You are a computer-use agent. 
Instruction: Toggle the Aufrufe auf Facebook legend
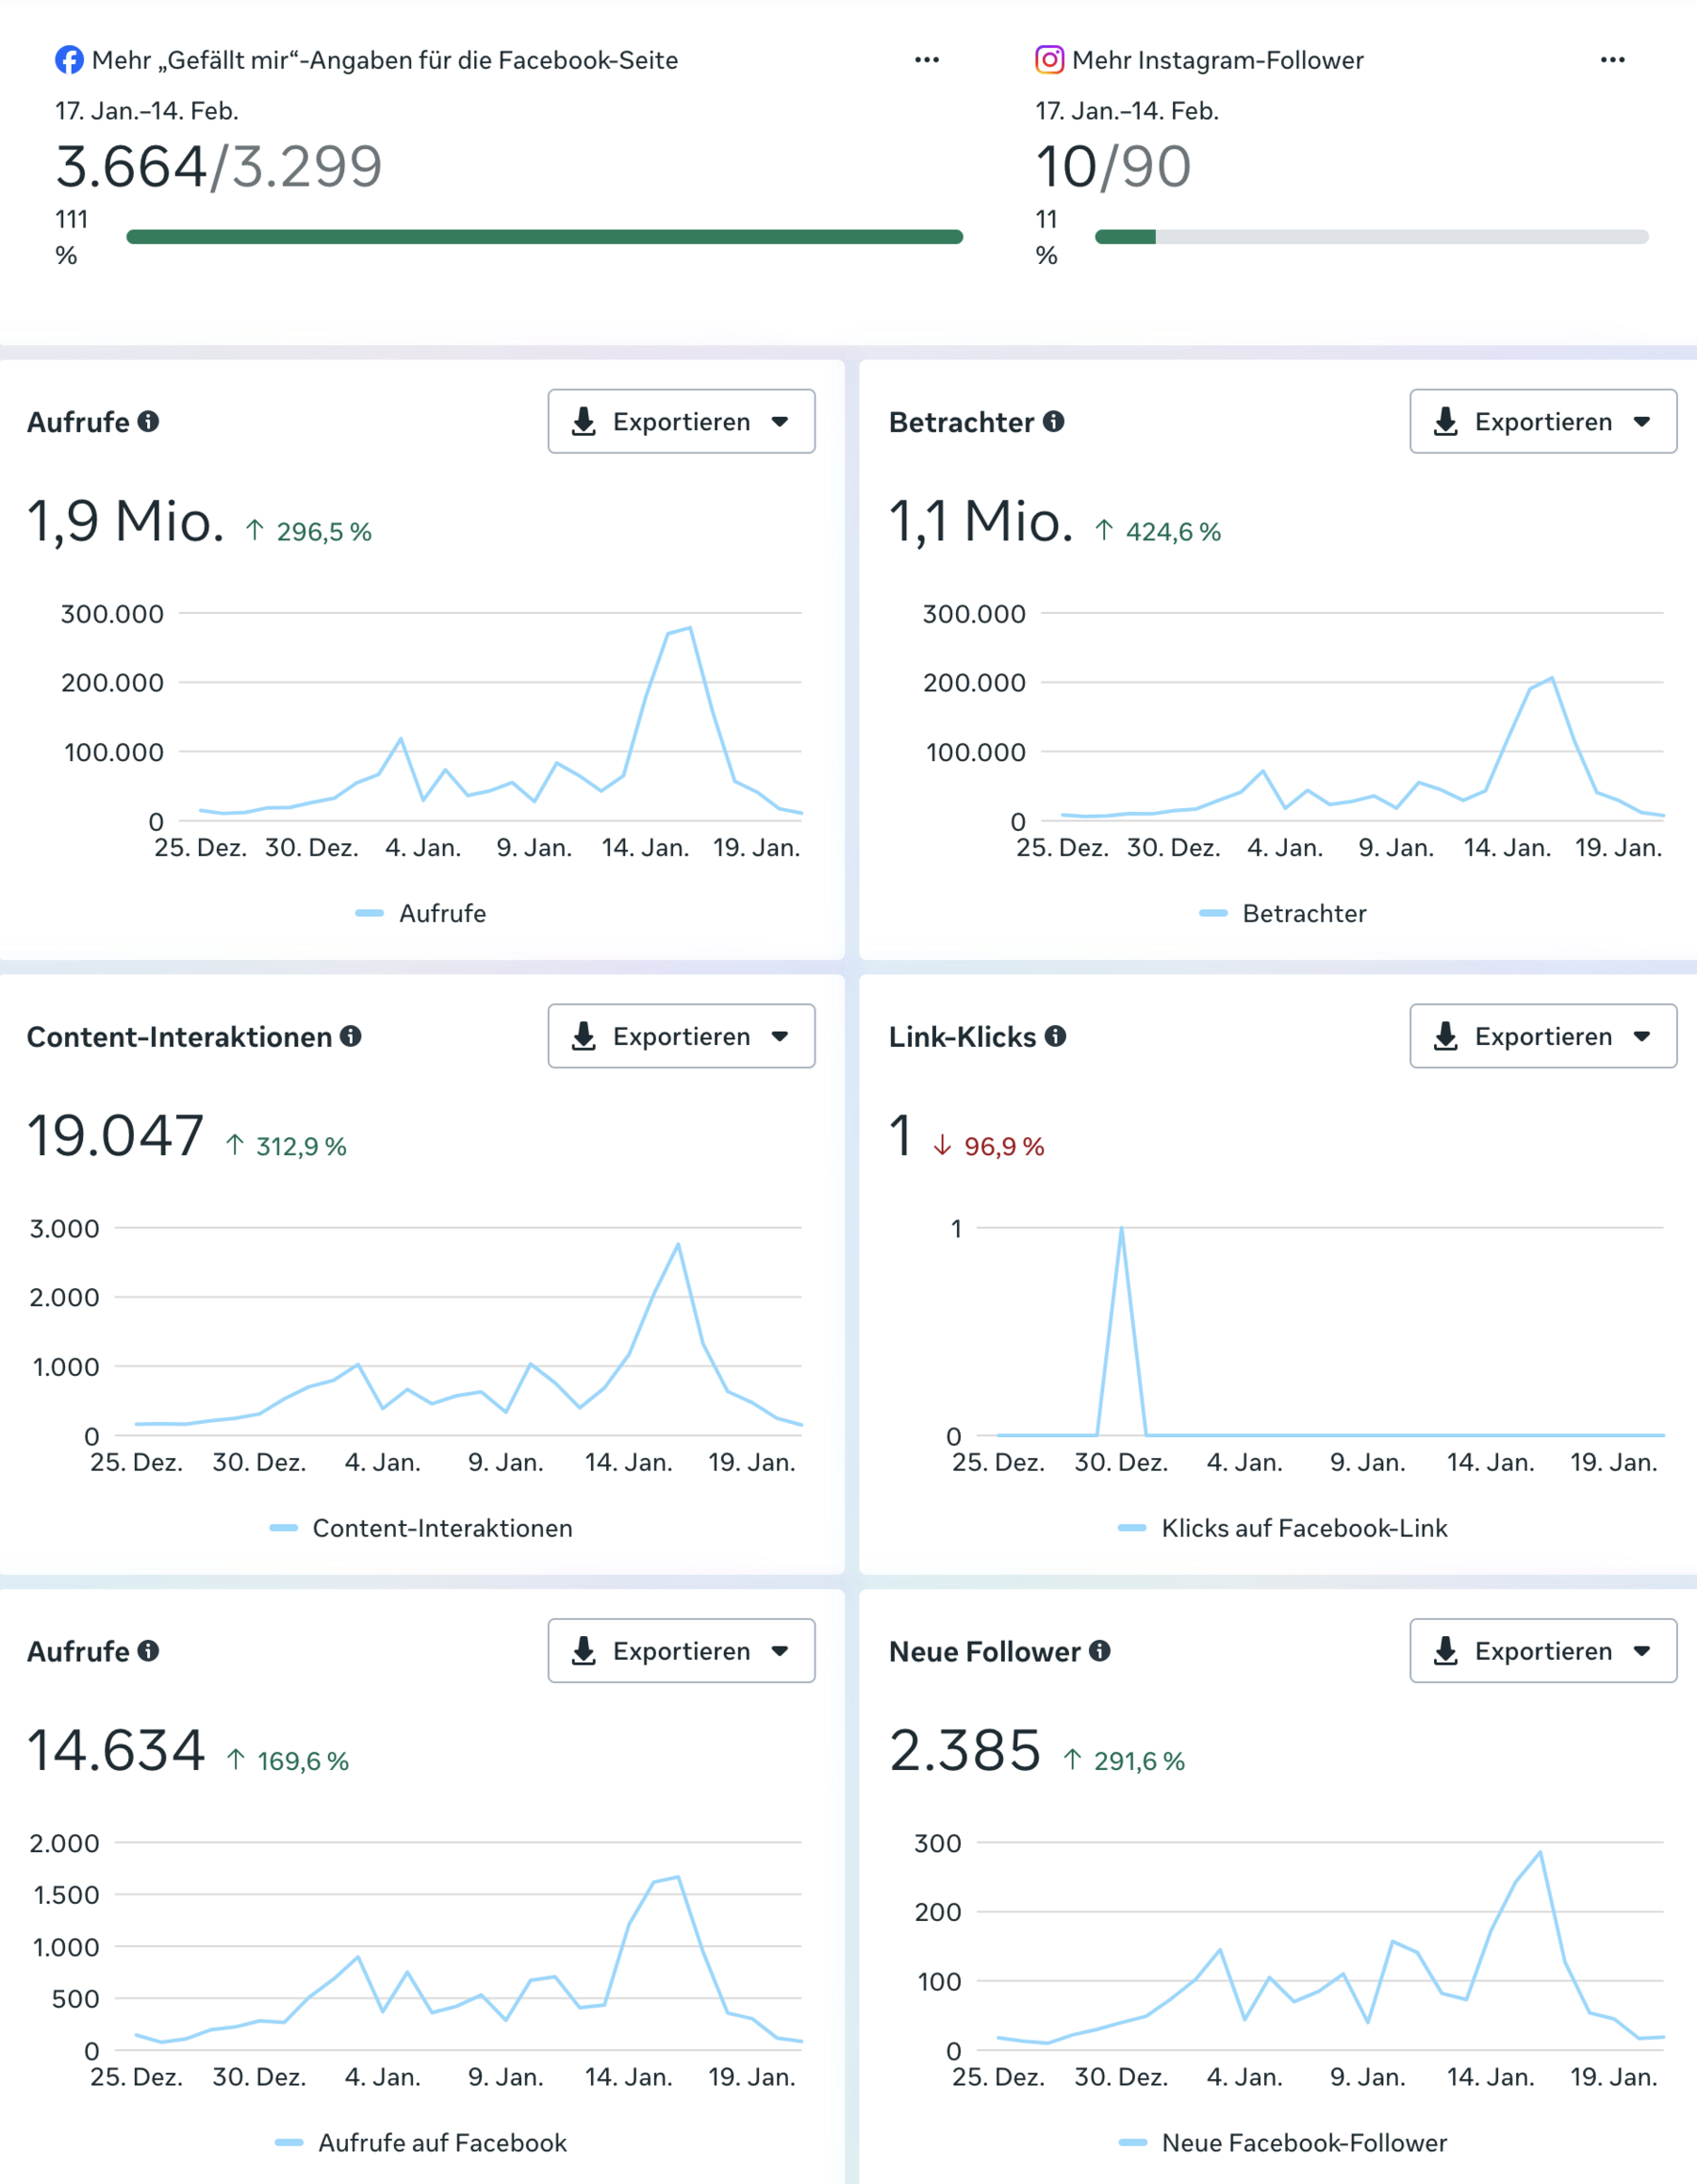pyautogui.click(x=421, y=2142)
